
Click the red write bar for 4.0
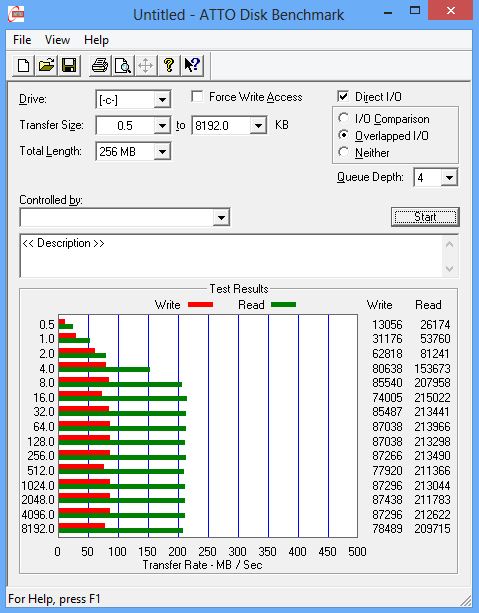pos(83,365)
